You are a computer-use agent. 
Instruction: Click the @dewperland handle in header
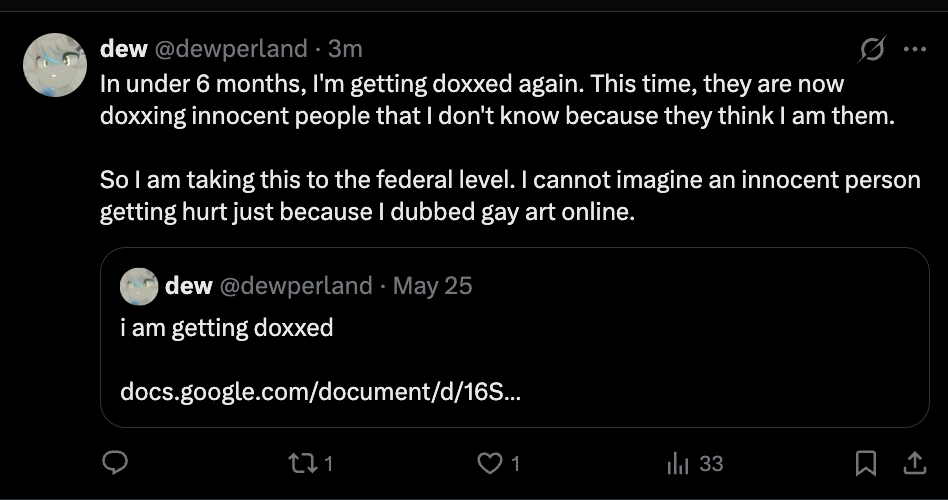coord(232,49)
